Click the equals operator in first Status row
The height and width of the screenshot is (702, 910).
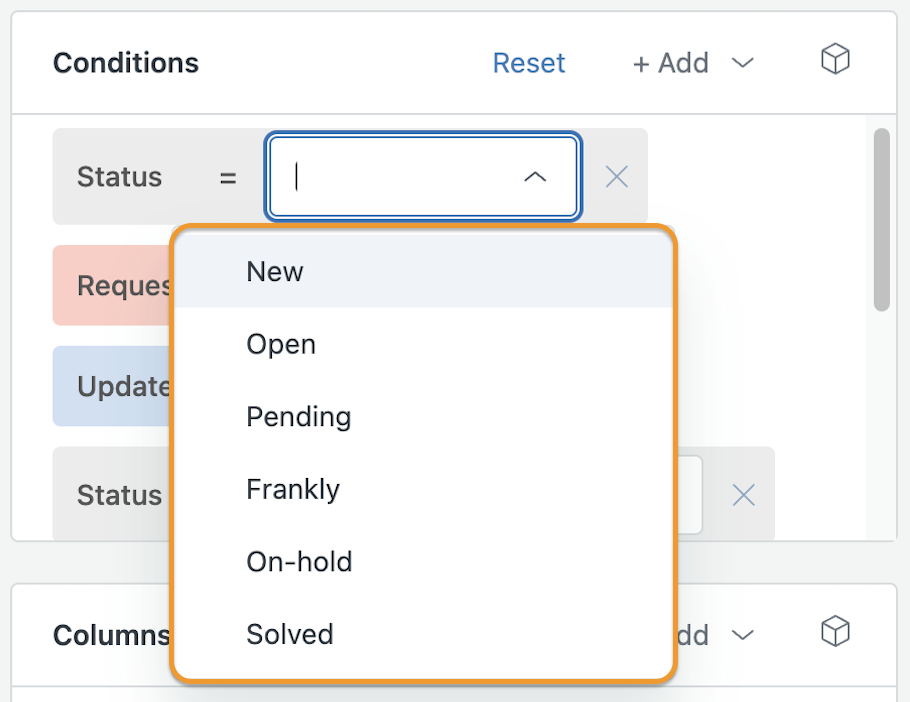[x=228, y=178]
